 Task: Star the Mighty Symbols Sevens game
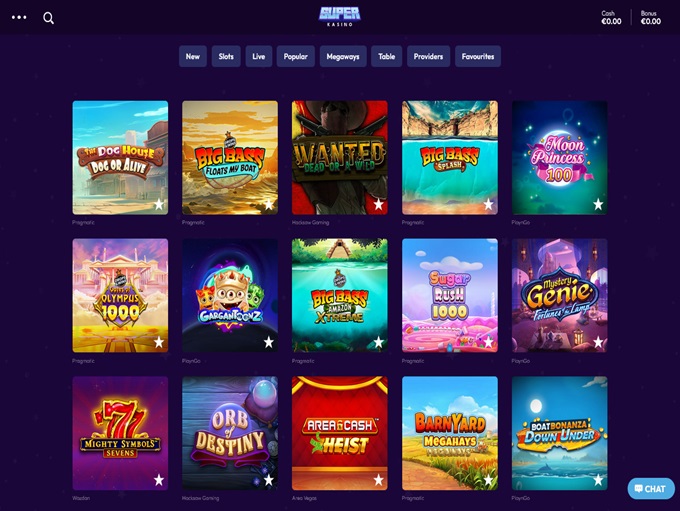click(159, 480)
